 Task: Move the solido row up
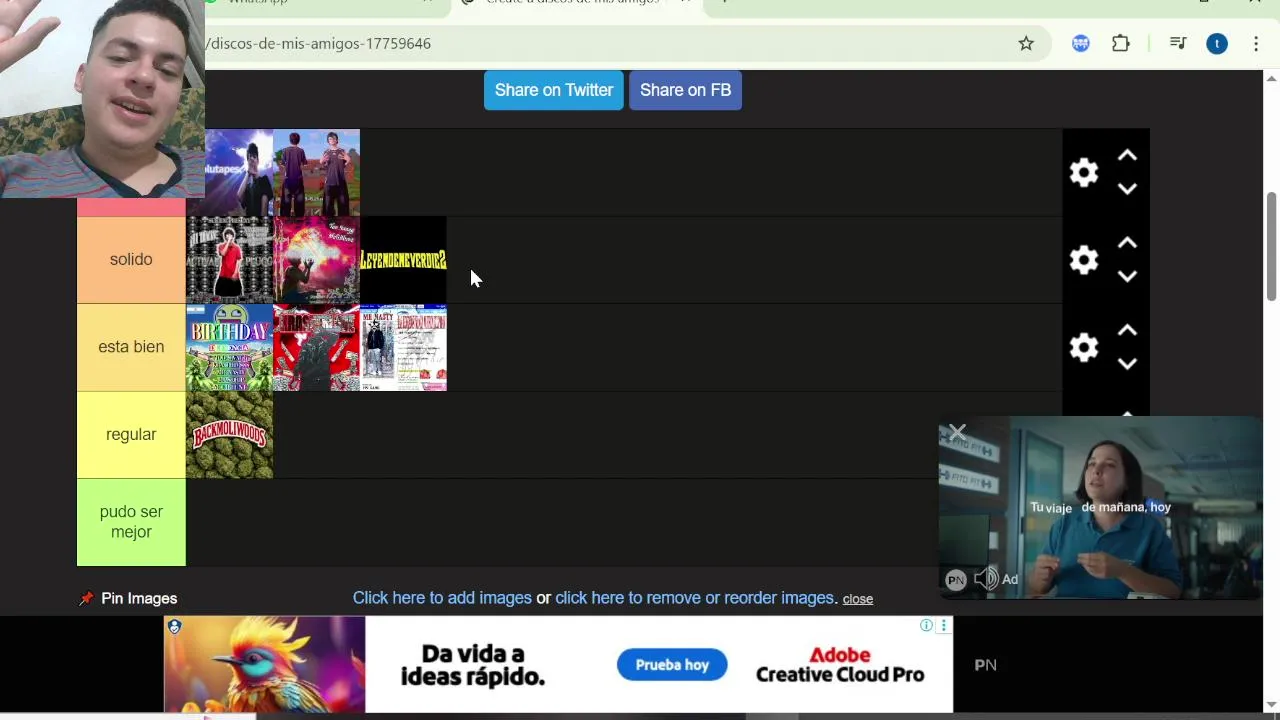coord(1127,243)
